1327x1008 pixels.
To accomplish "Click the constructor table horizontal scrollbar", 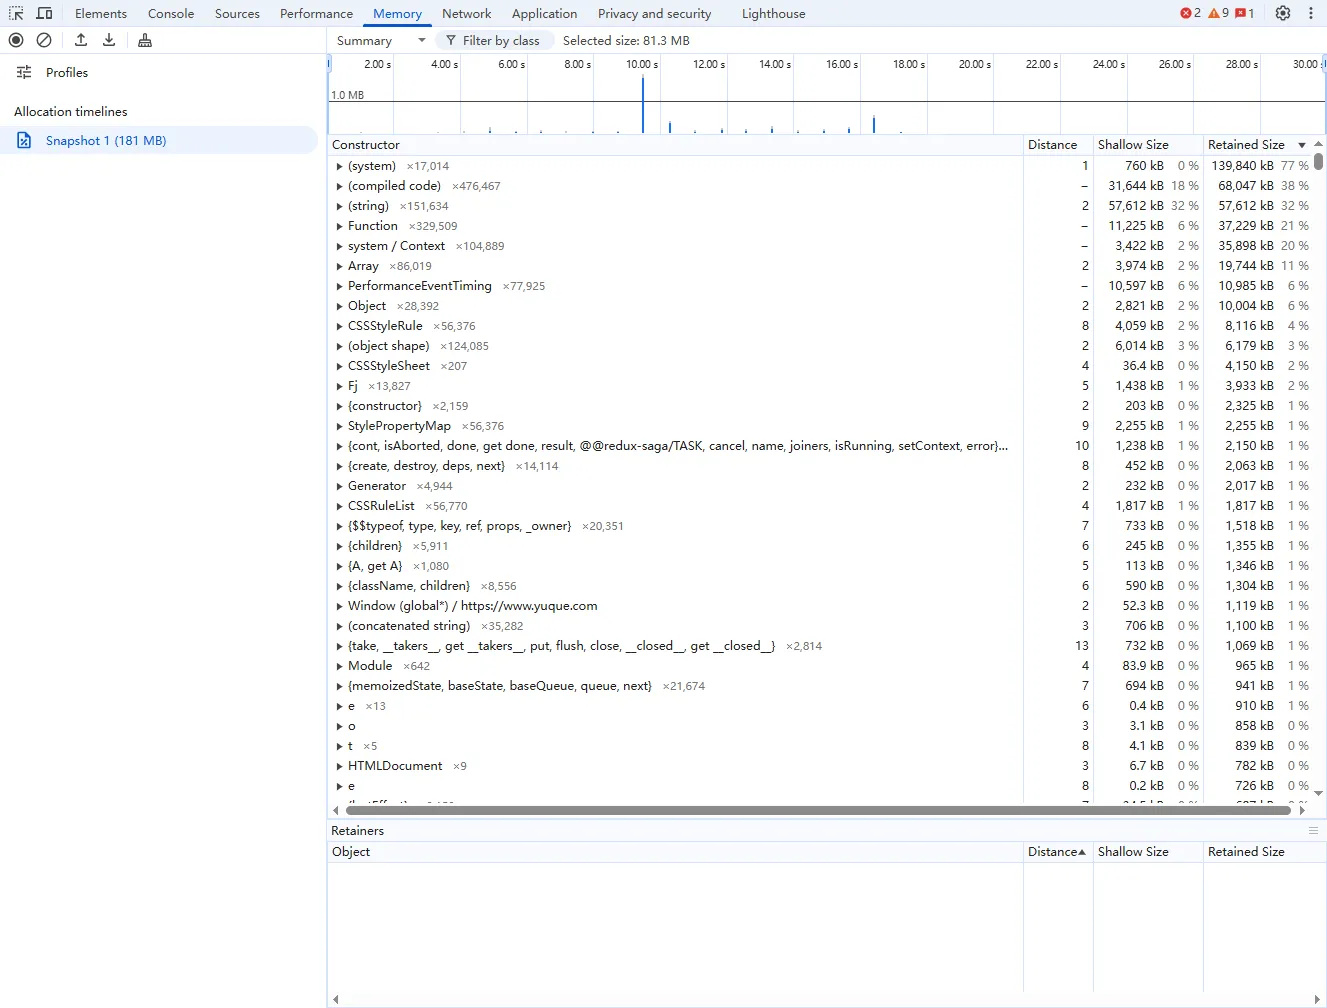I will pyautogui.click(x=818, y=811).
